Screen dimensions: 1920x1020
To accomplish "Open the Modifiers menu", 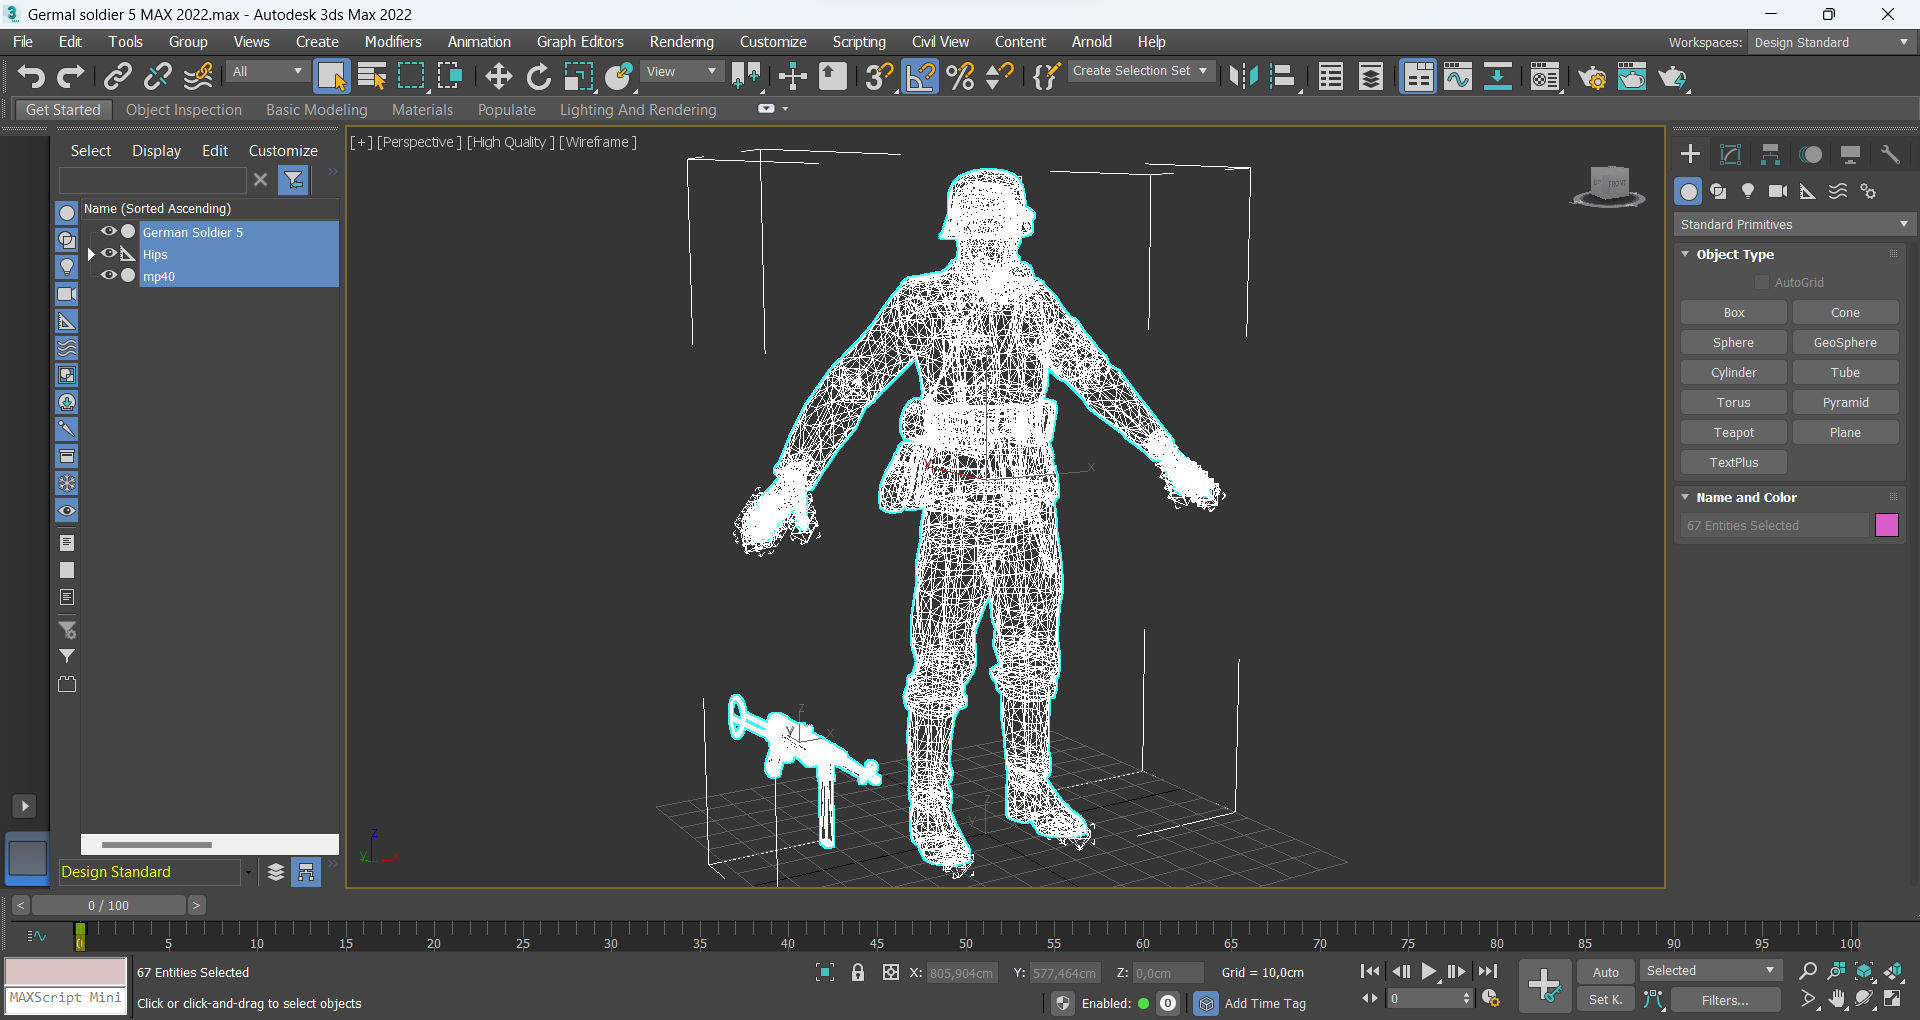I will [x=393, y=42].
